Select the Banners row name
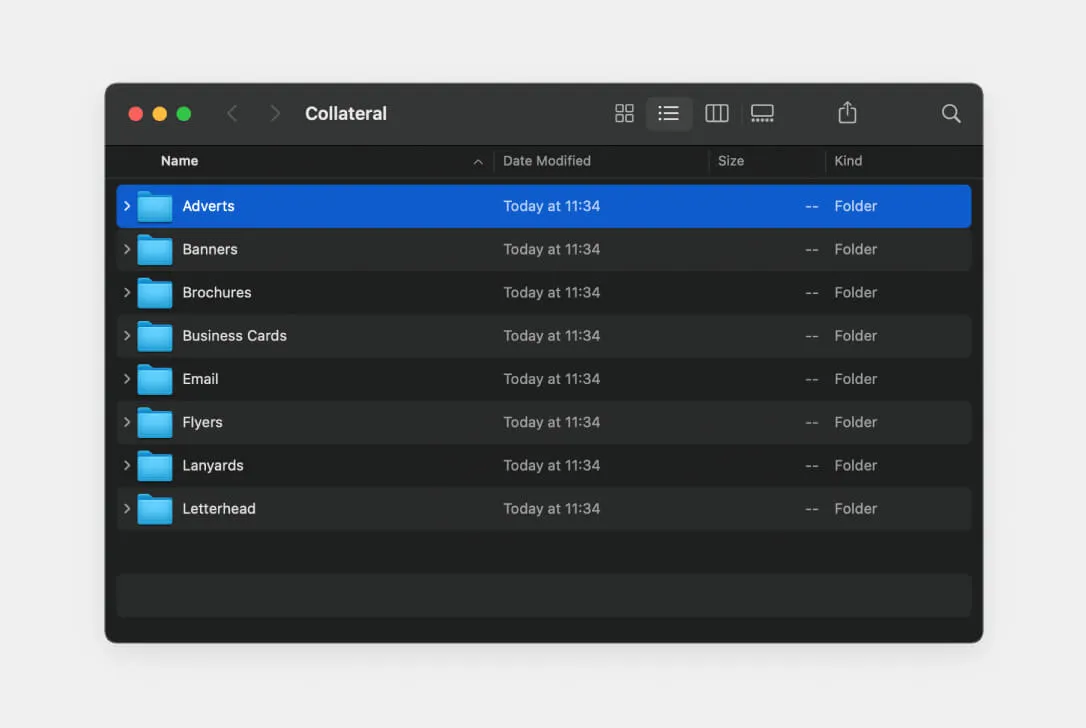This screenshot has width=1086, height=728. coord(210,249)
